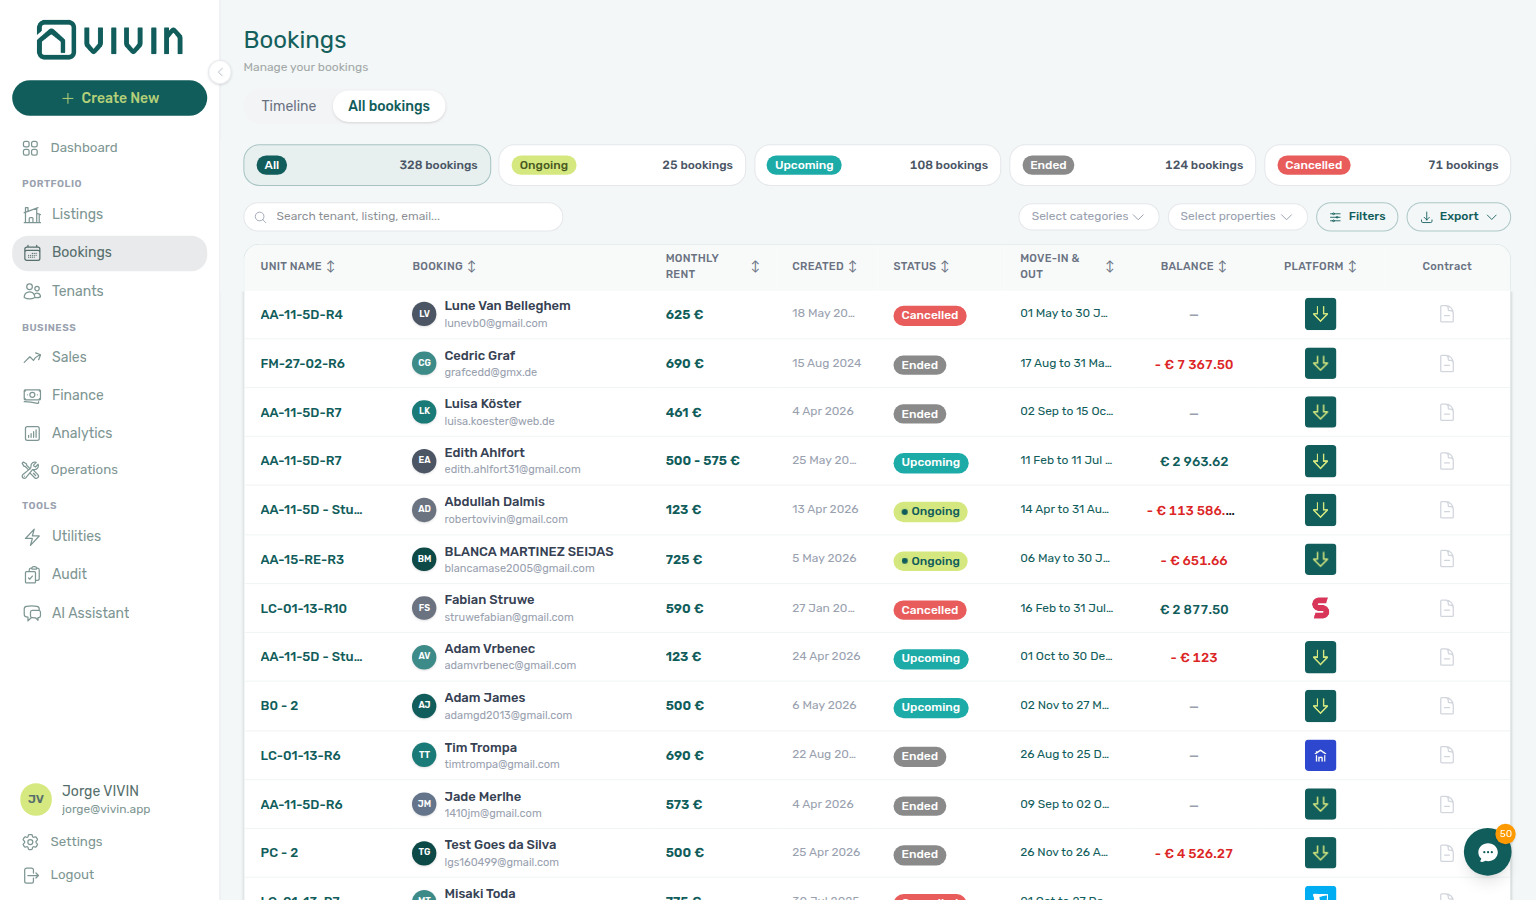Open the contract icon for Jade Merlhe
1536x900 pixels.
tap(1446, 804)
